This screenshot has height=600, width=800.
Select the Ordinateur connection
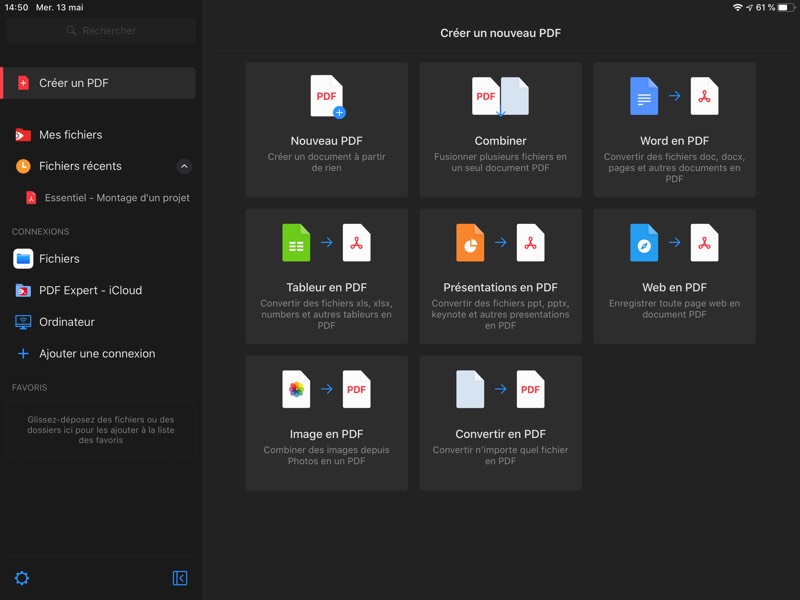pos(66,322)
